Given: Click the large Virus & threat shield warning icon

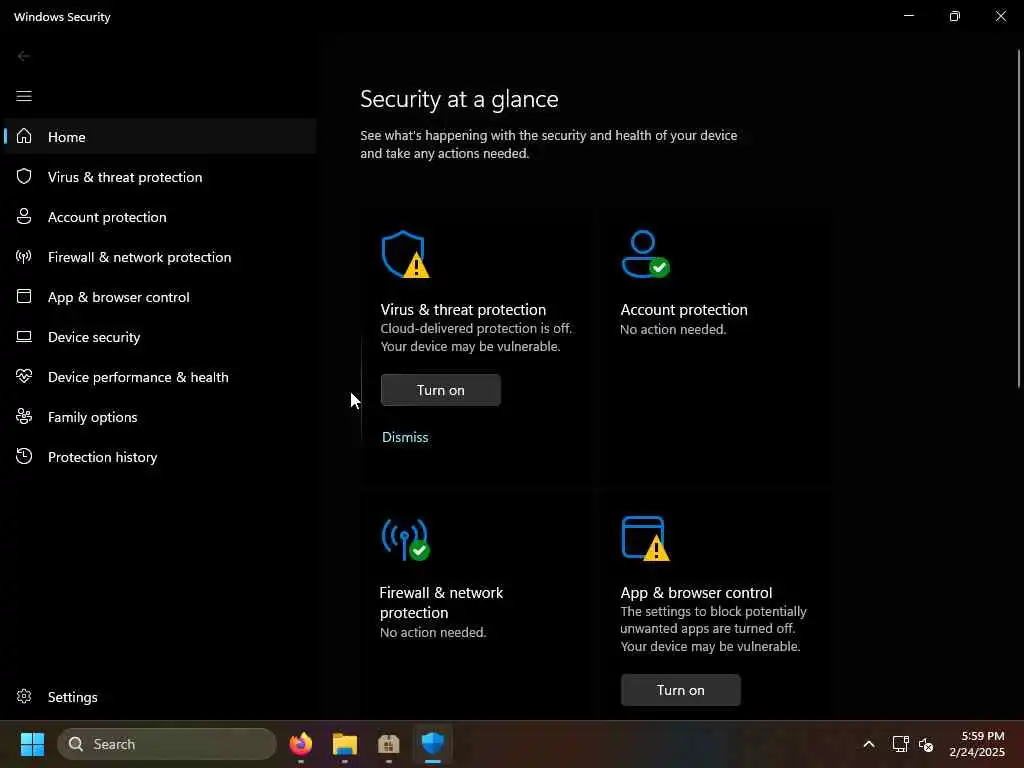Looking at the screenshot, I should 405,255.
